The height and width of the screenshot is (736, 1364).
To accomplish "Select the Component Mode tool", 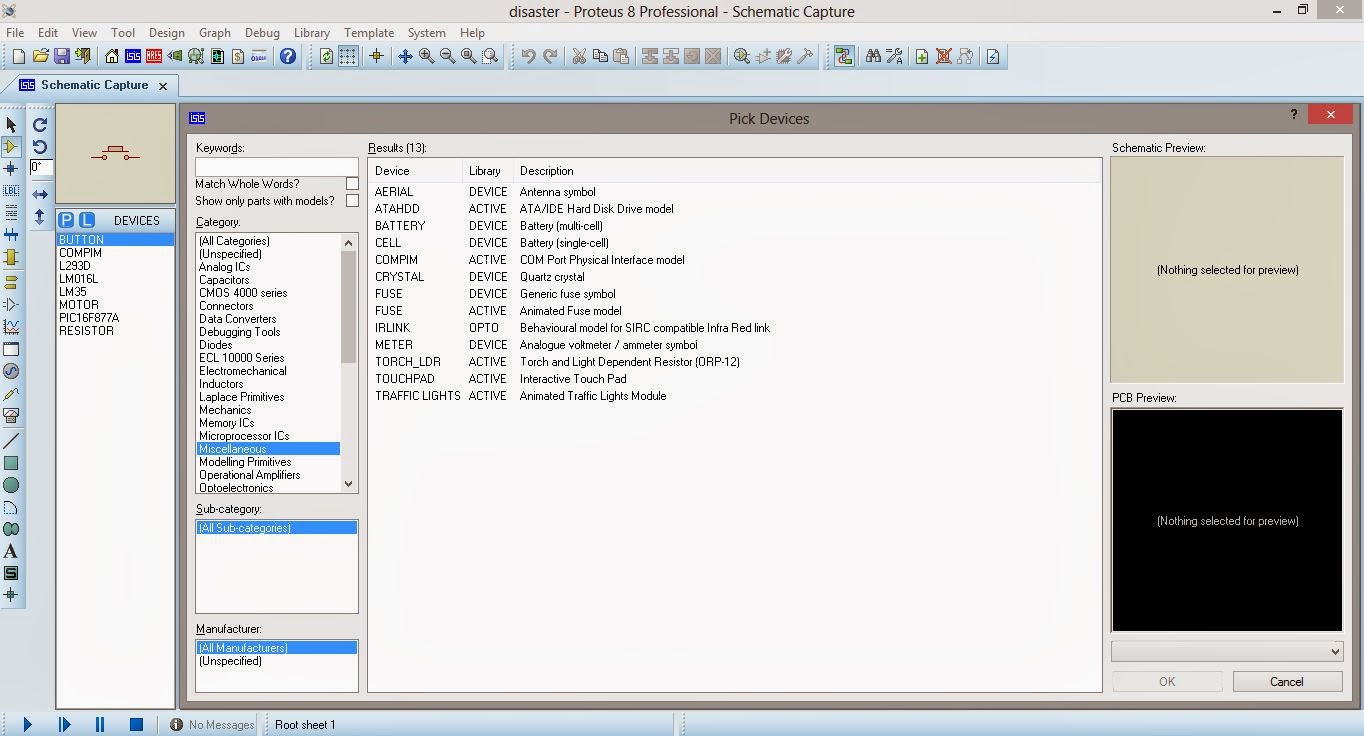I will pos(11,147).
